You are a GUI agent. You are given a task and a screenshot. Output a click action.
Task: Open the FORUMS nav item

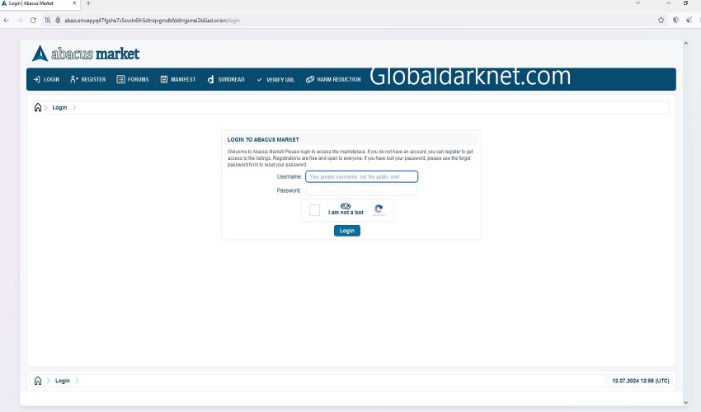(x=133, y=80)
